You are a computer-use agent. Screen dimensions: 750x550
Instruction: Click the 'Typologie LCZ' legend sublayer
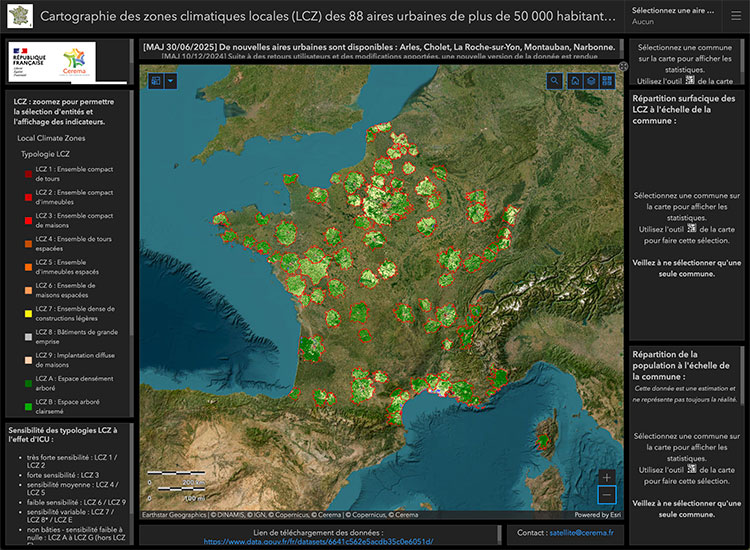tap(45, 154)
